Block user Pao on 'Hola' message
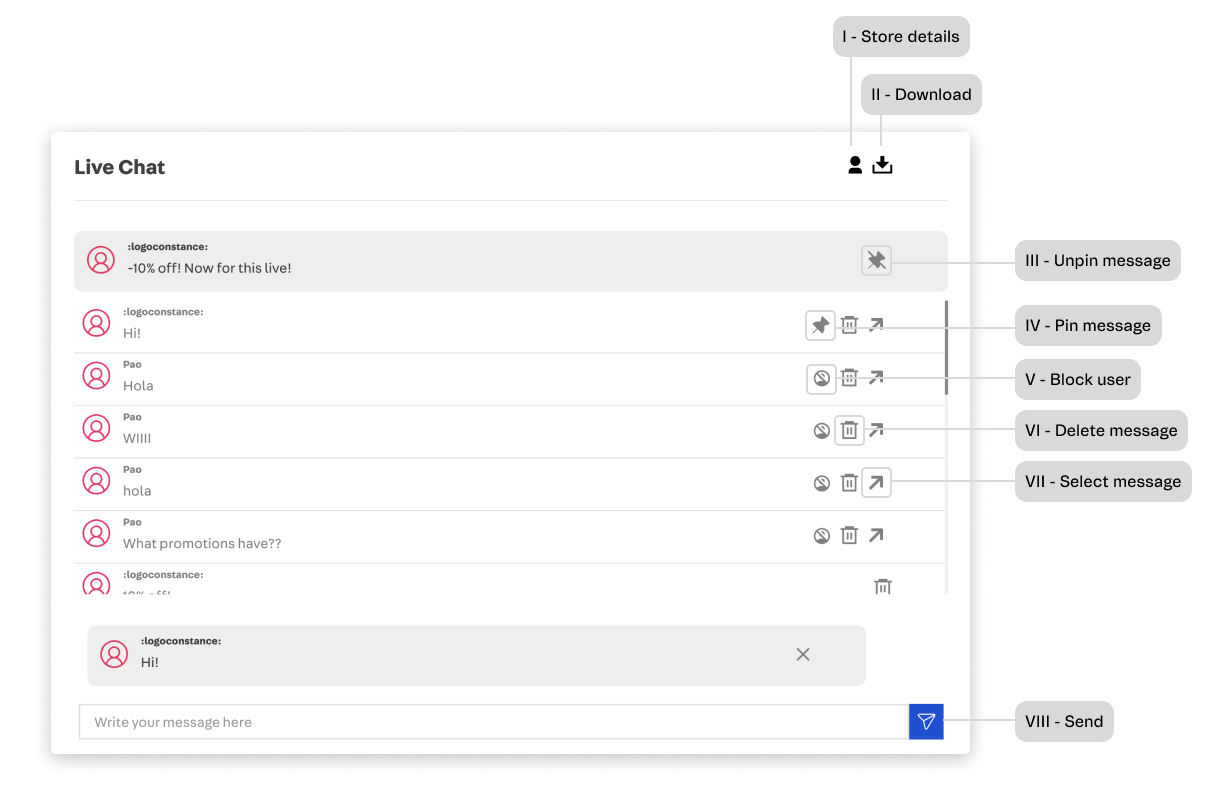Screen dimensions: 1211x801 (821, 378)
